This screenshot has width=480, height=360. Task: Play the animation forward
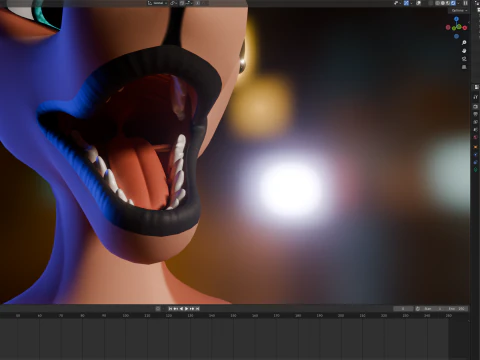click(x=186, y=309)
